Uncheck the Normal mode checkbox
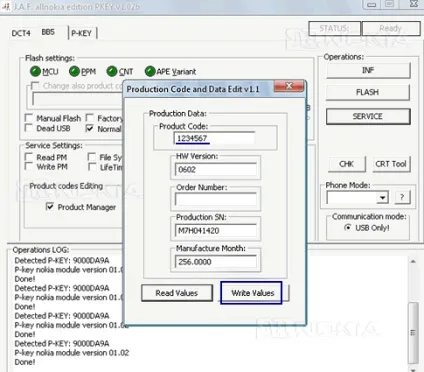424x372 pixels. pyautogui.click(x=90, y=128)
